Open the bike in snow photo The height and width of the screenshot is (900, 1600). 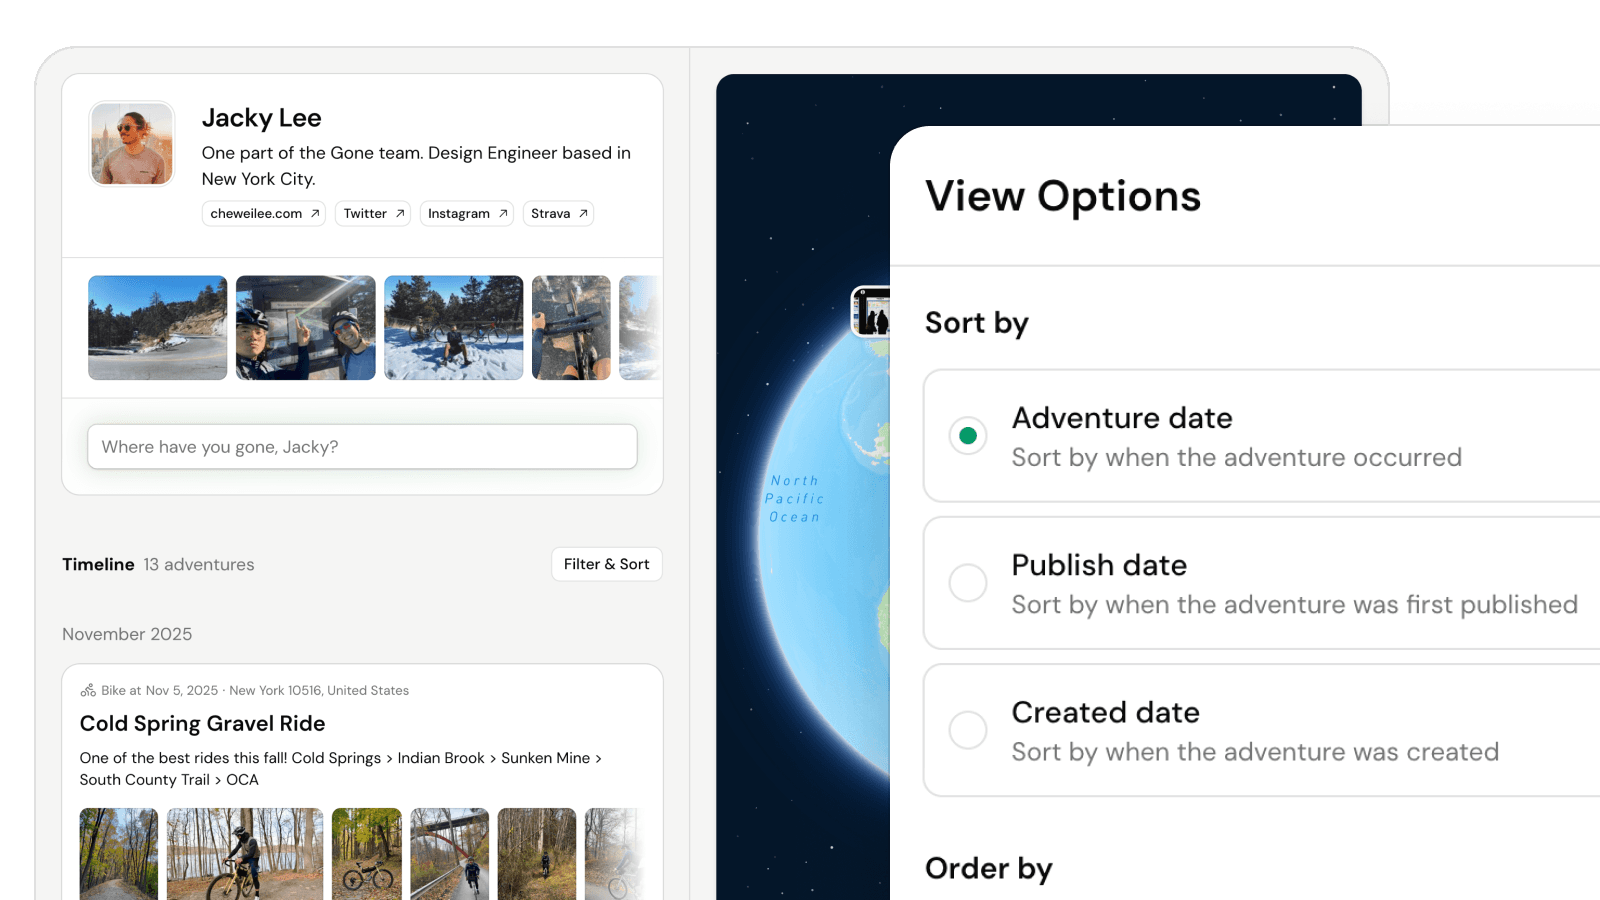pos(454,328)
